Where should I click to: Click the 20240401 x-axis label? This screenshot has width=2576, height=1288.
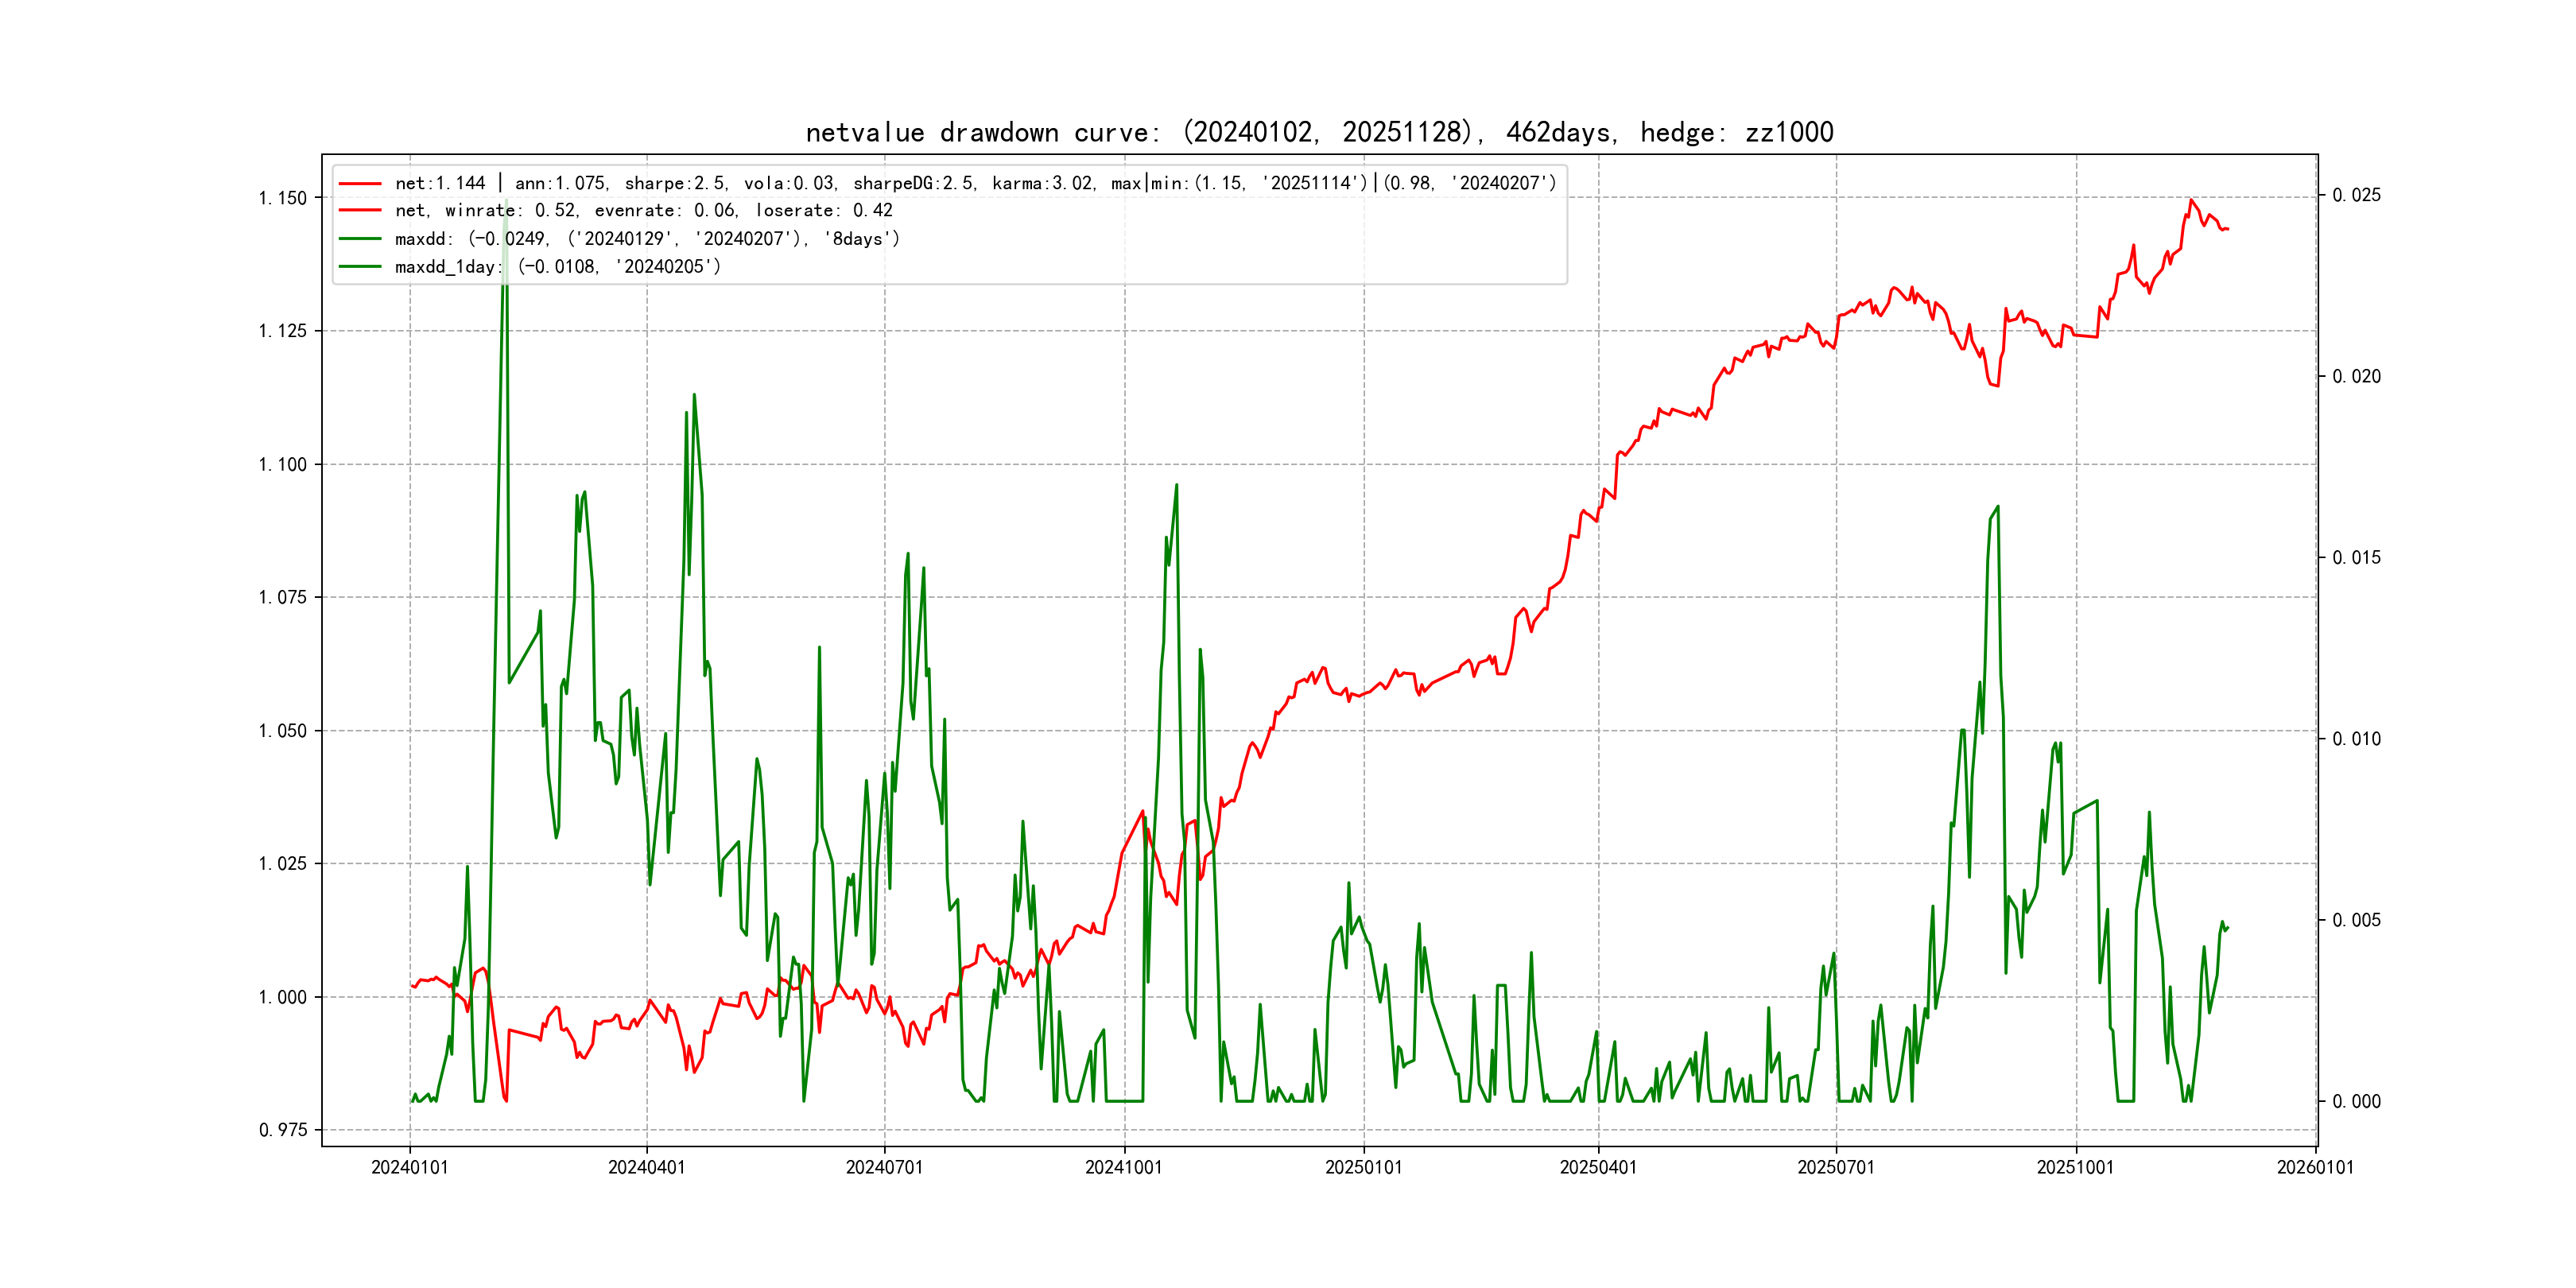click(x=647, y=1167)
